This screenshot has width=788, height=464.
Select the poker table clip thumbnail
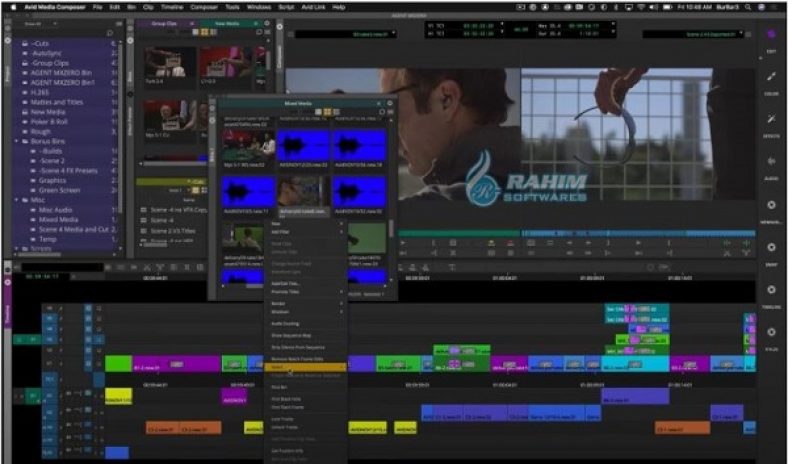click(x=248, y=146)
